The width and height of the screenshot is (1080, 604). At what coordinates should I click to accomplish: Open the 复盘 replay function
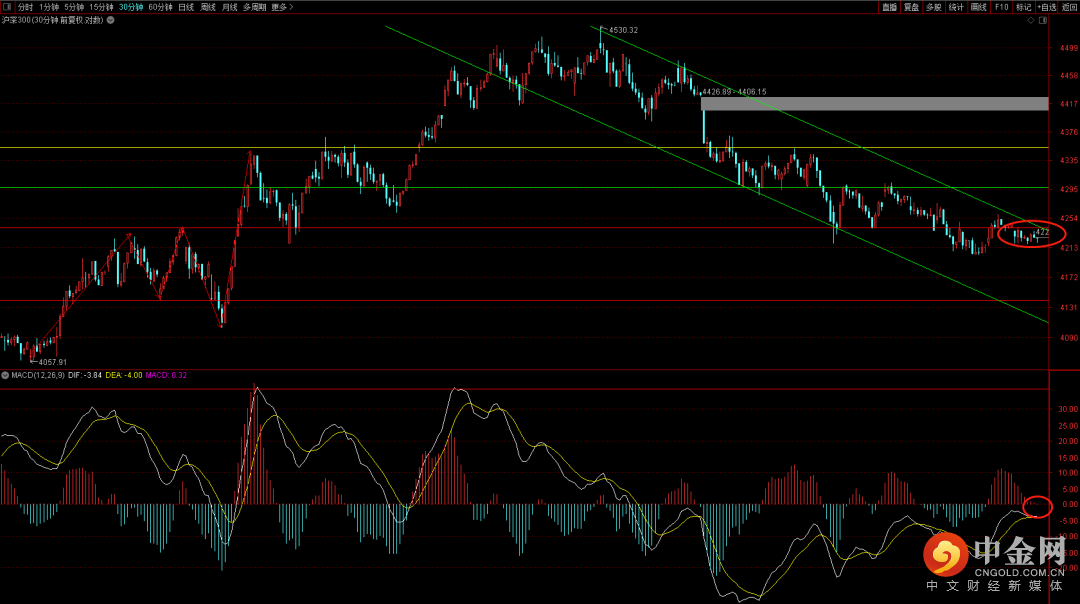coord(911,7)
